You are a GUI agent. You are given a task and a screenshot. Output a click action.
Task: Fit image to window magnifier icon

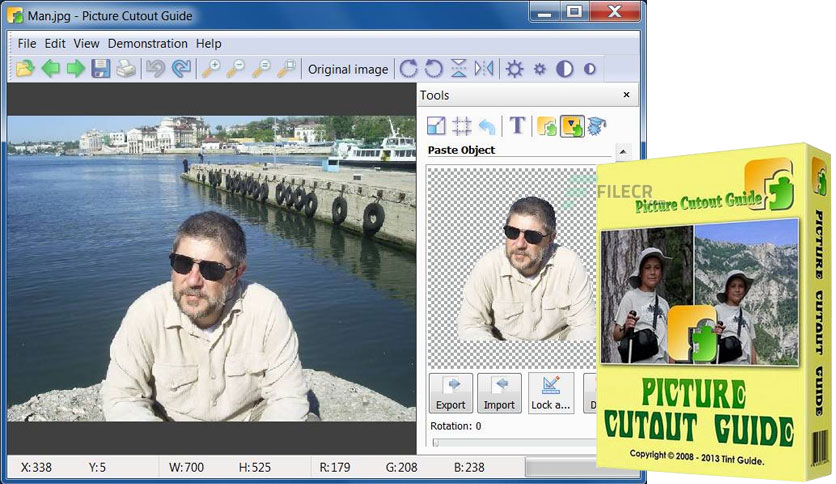tap(287, 69)
